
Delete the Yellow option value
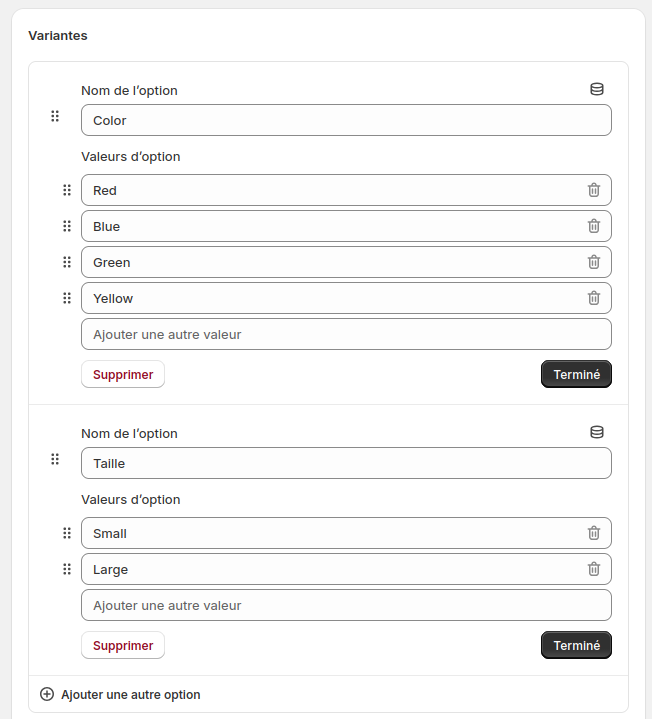point(594,298)
